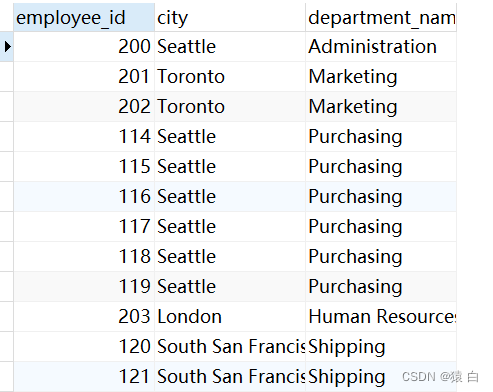
Task: Select employee_id cell 117
Action: 84,227
